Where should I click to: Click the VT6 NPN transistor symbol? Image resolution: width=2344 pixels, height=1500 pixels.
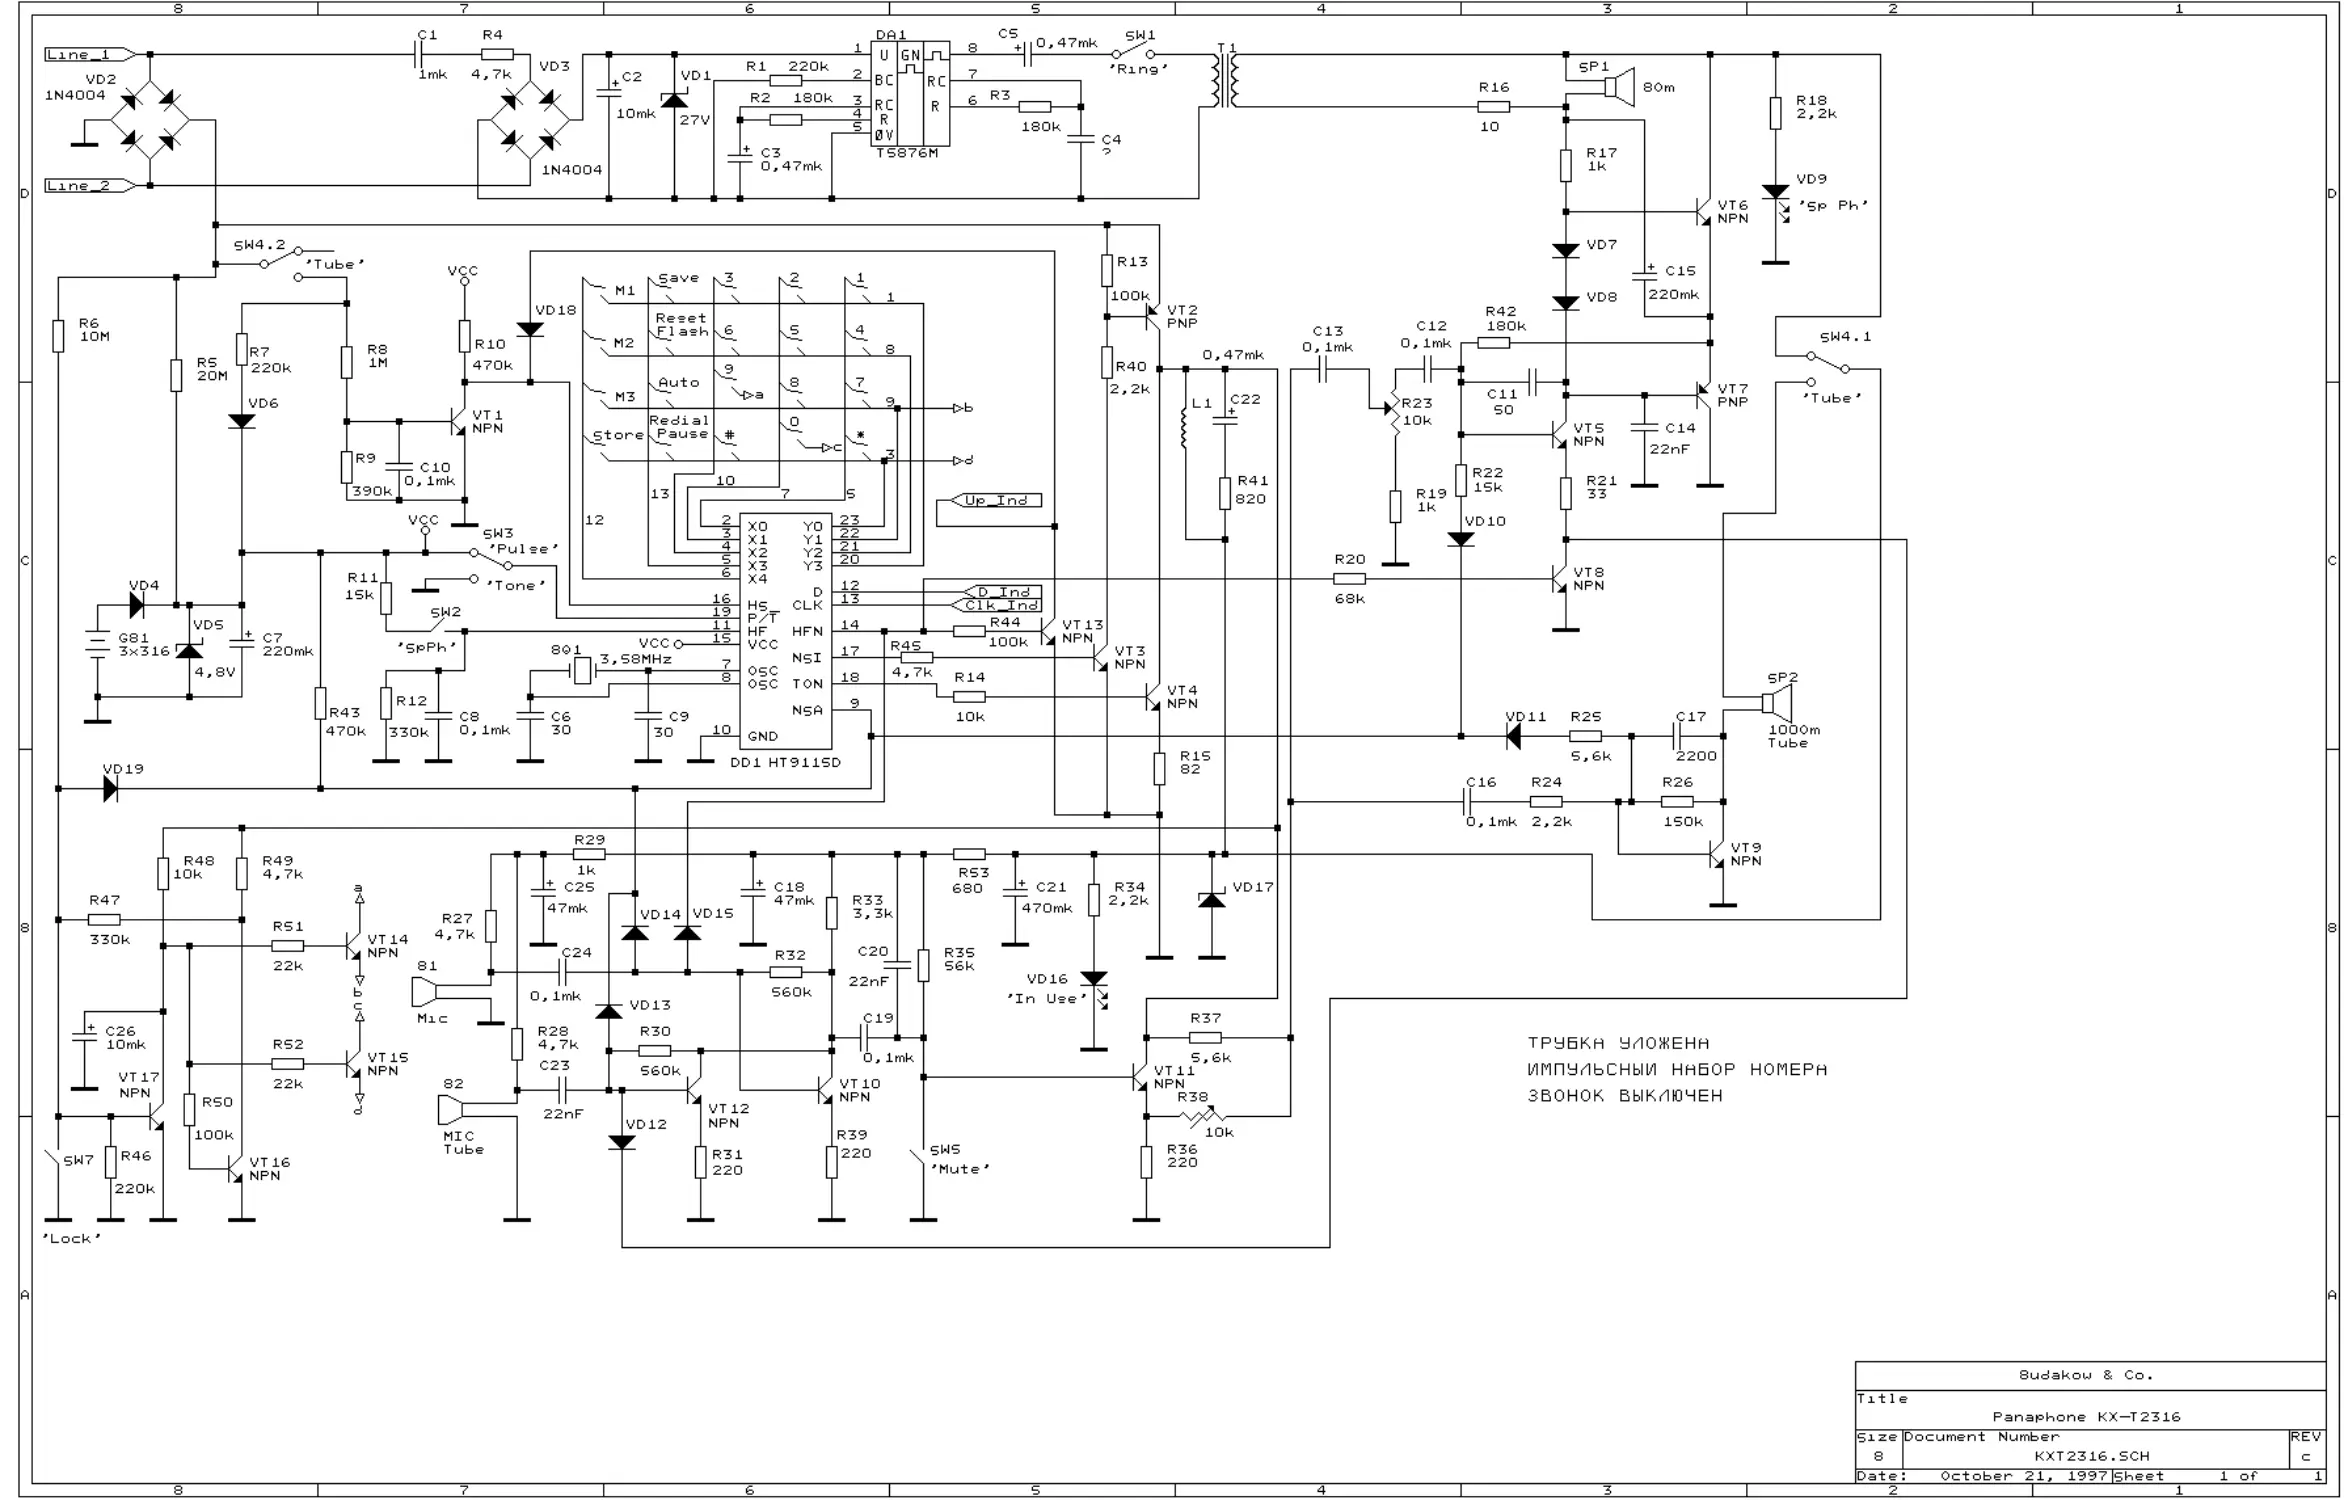tap(1702, 212)
